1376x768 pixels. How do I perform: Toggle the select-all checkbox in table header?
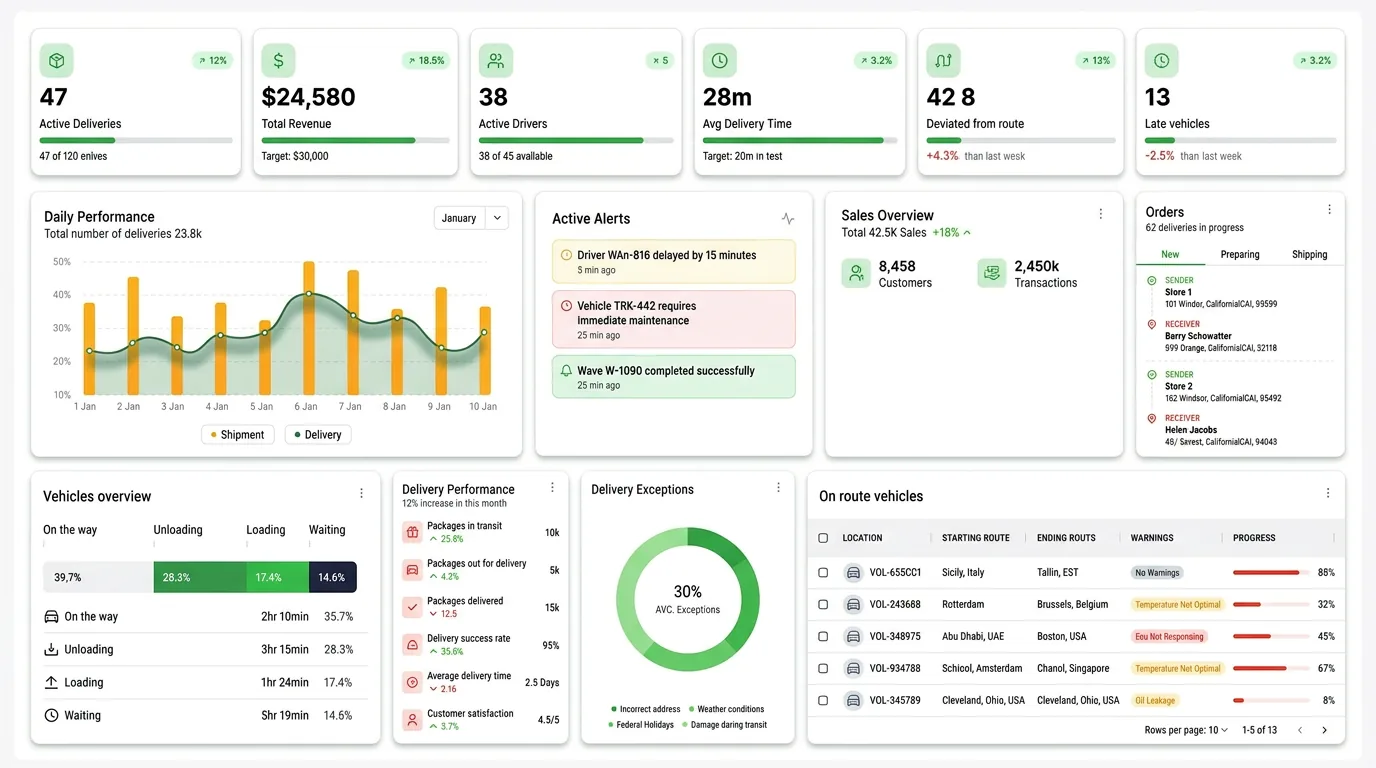pyautogui.click(x=823, y=538)
